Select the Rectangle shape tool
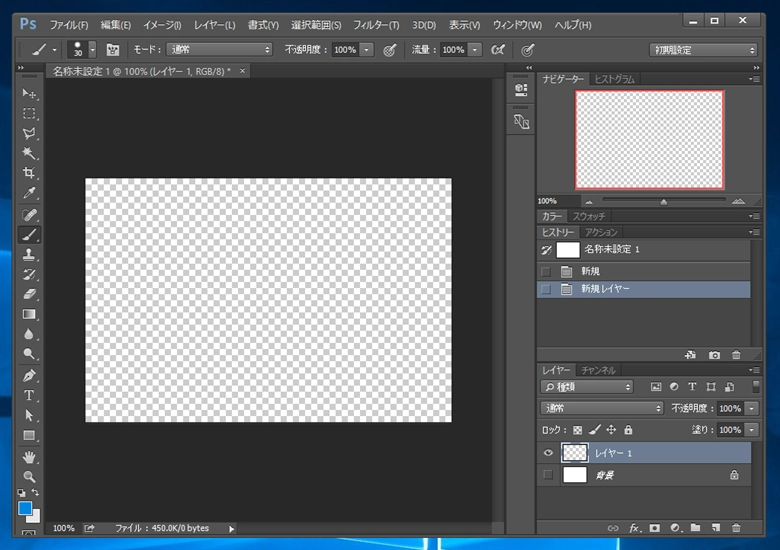Image resolution: width=780 pixels, height=550 pixels. coord(29,436)
